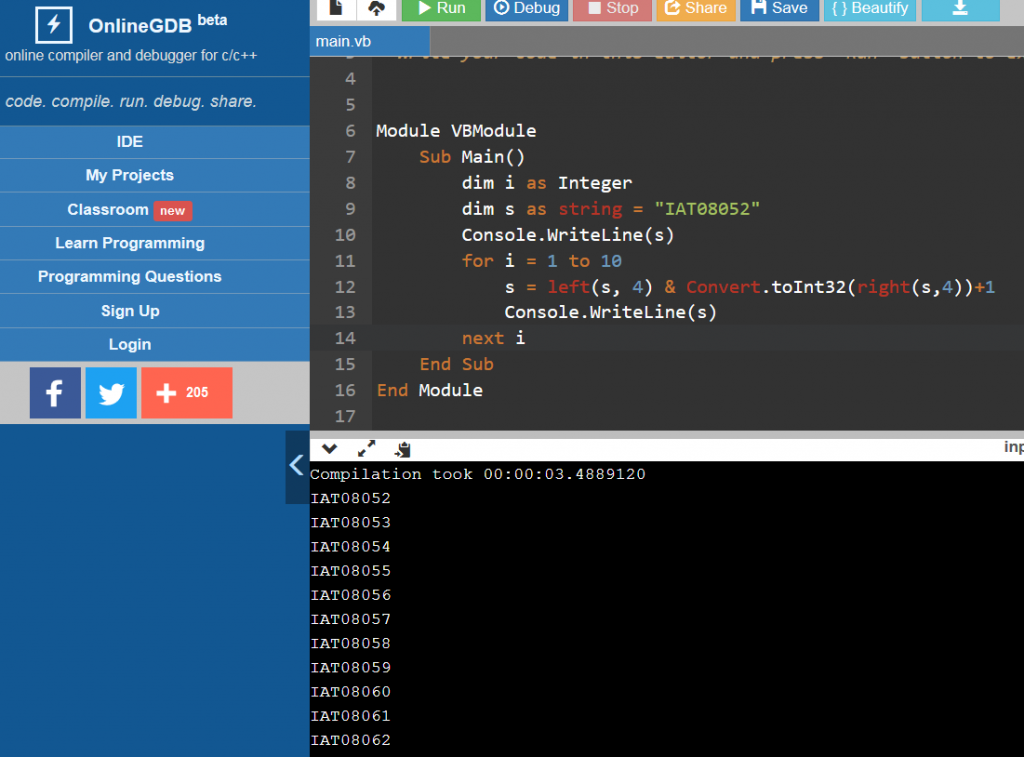Click the 'dim i as Integer' line
This screenshot has height=757, width=1024.
click(x=547, y=183)
